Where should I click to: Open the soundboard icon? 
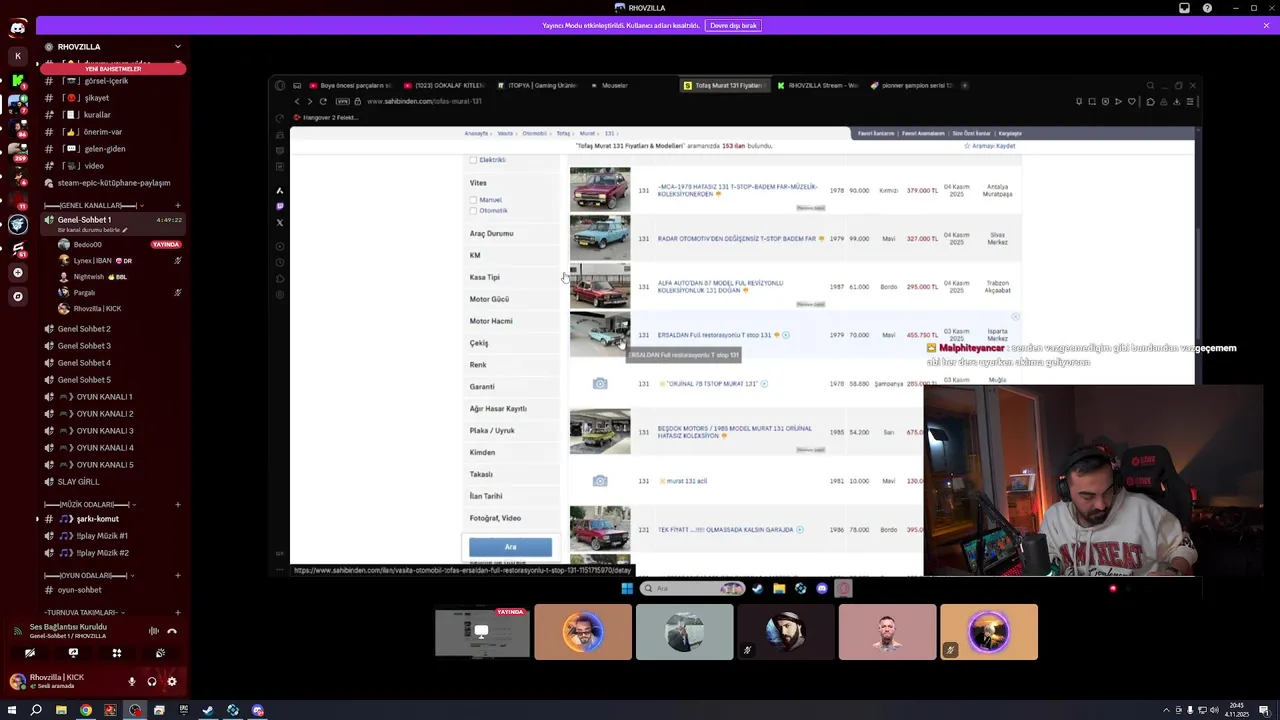160,653
